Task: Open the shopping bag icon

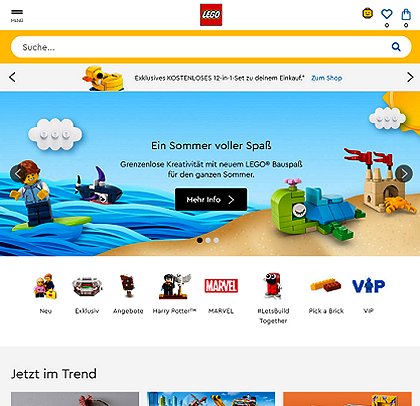Action: pyautogui.click(x=406, y=14)
